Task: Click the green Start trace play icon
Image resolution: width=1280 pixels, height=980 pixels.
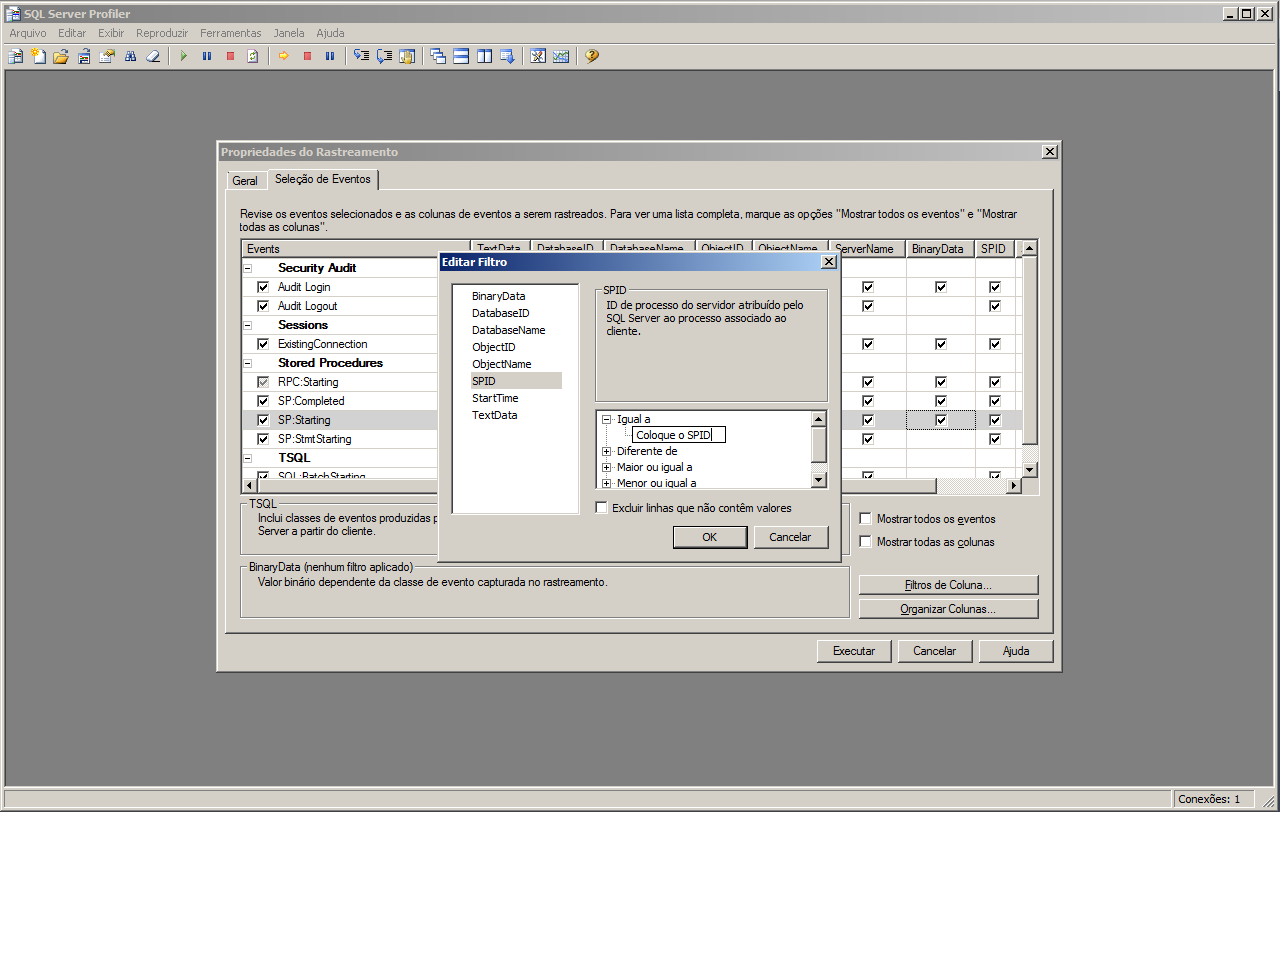Action: [x=184, y=57]
